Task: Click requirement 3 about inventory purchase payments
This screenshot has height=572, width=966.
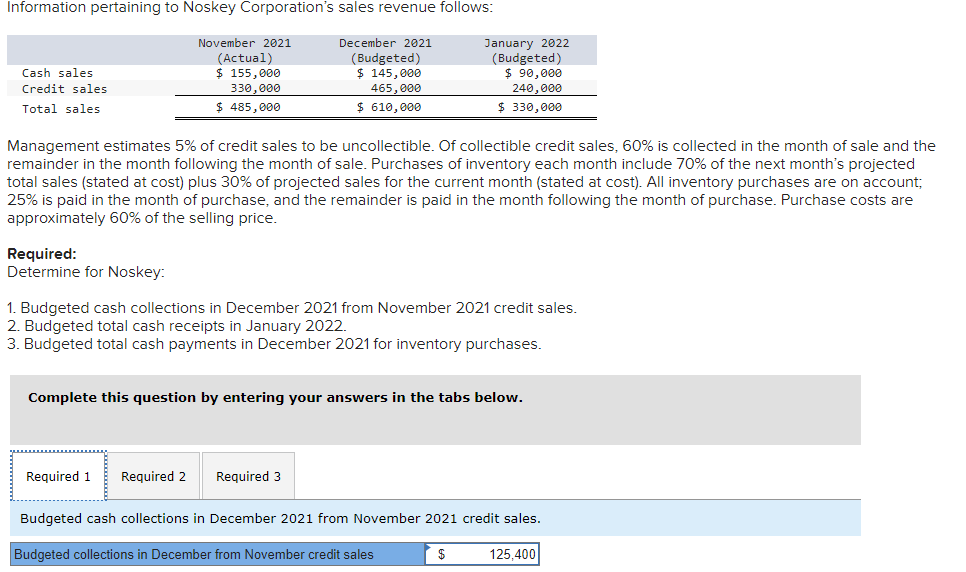Action: [274, 343]
